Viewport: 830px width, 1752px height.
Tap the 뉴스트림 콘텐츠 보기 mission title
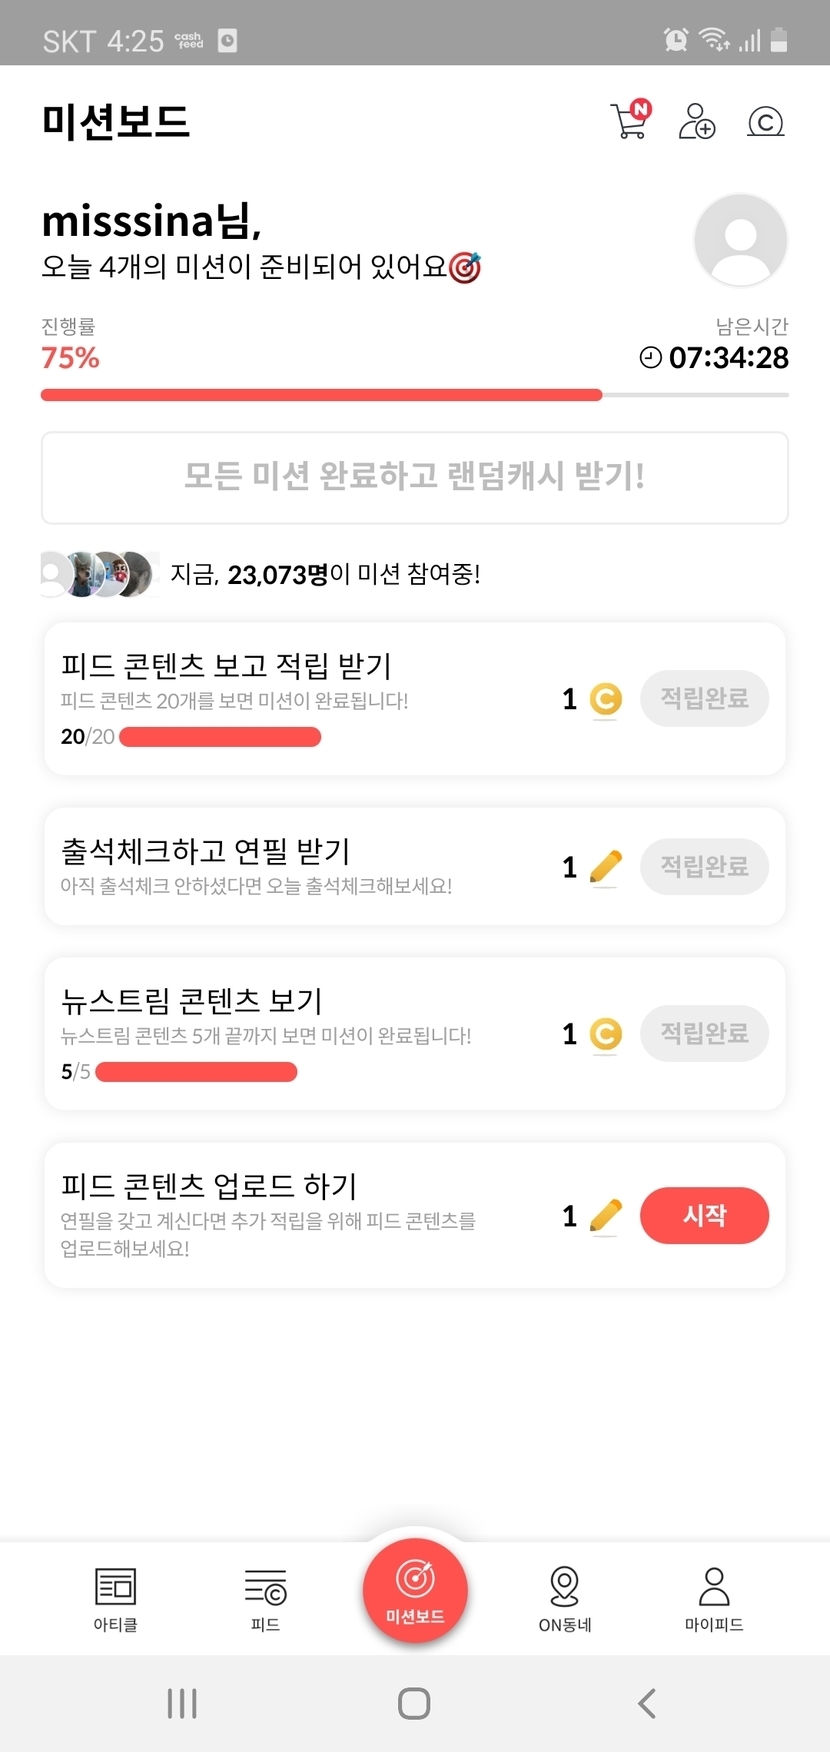[x=191, y=1000]
